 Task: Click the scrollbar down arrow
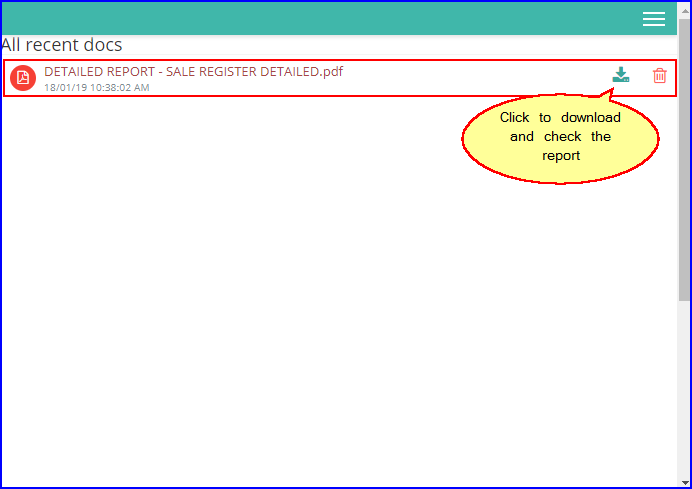684,482
